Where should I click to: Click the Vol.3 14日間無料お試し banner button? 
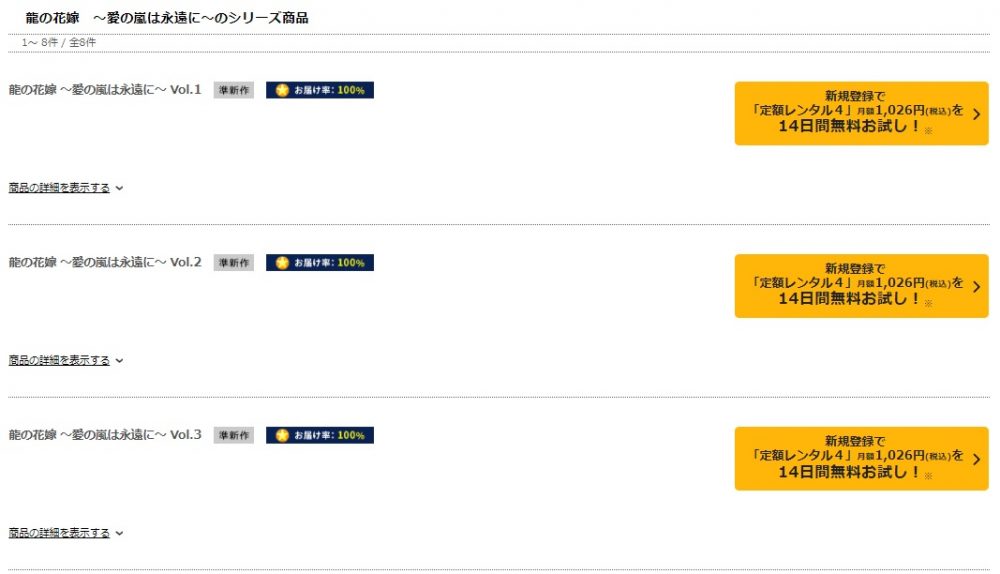tap(862, 459)
